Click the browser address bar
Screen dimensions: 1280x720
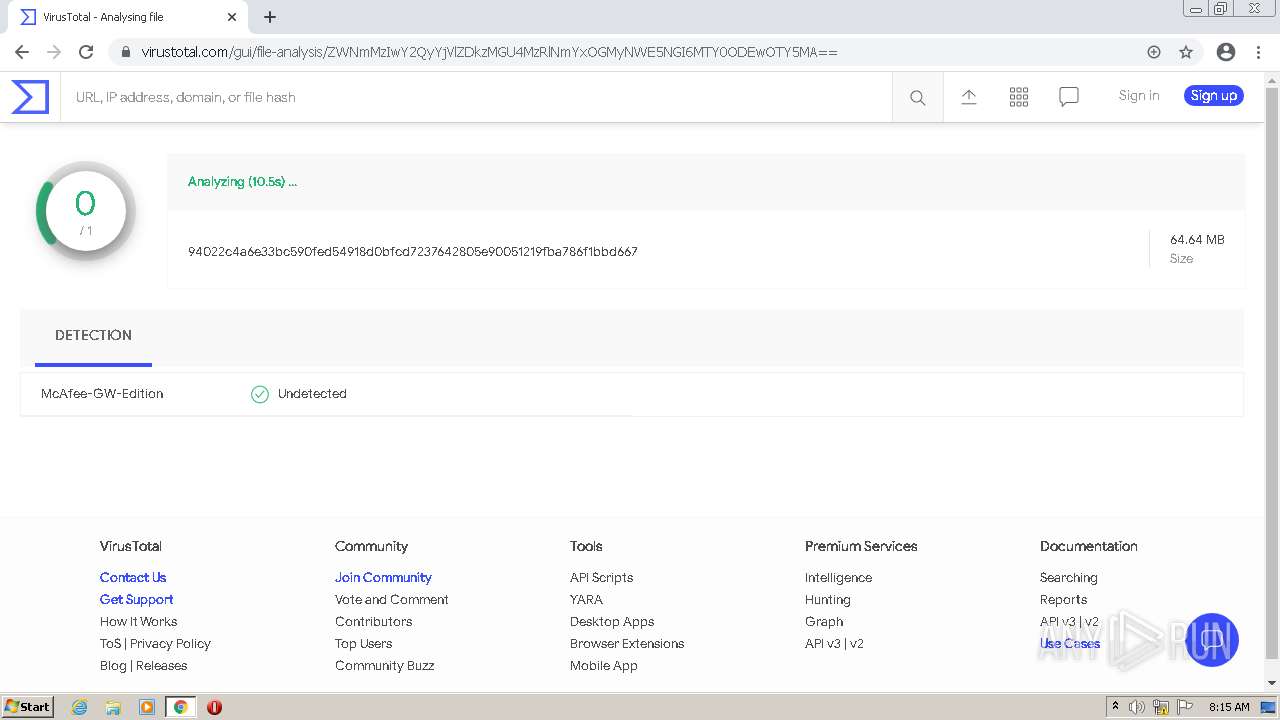coord(640,52)
